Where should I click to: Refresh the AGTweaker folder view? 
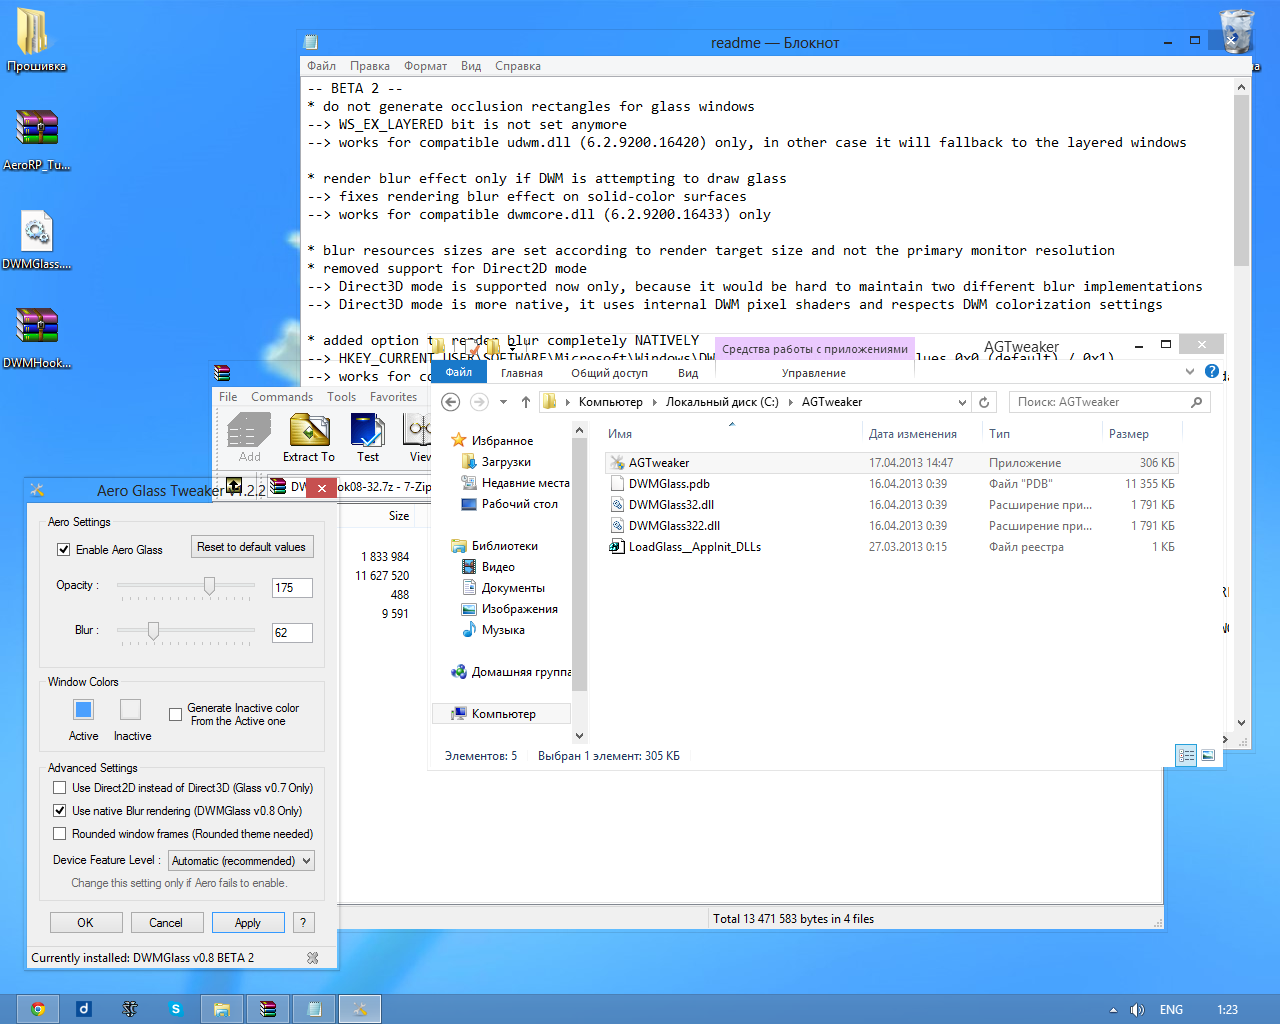[x=984, y=402]
